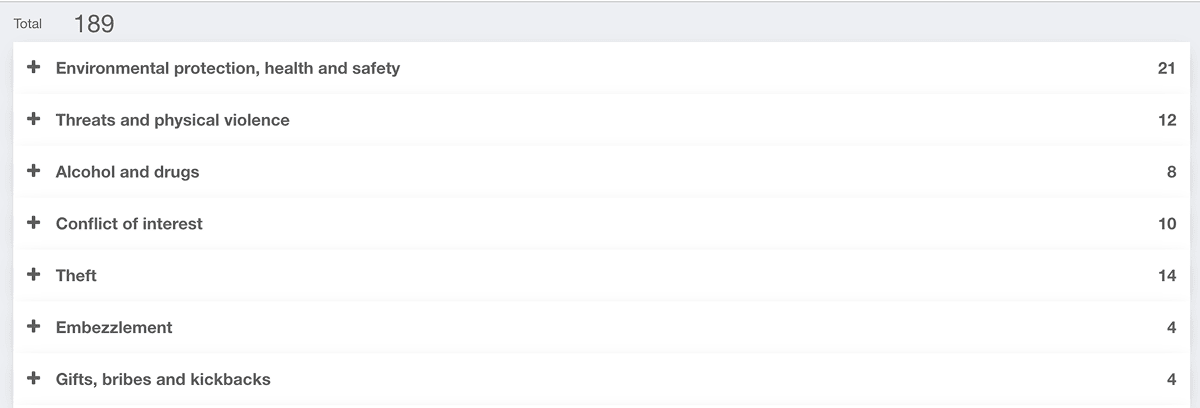Select the Threats and physical violence row title
This screenshot has height=408, width=1200.
click(173, 120)
